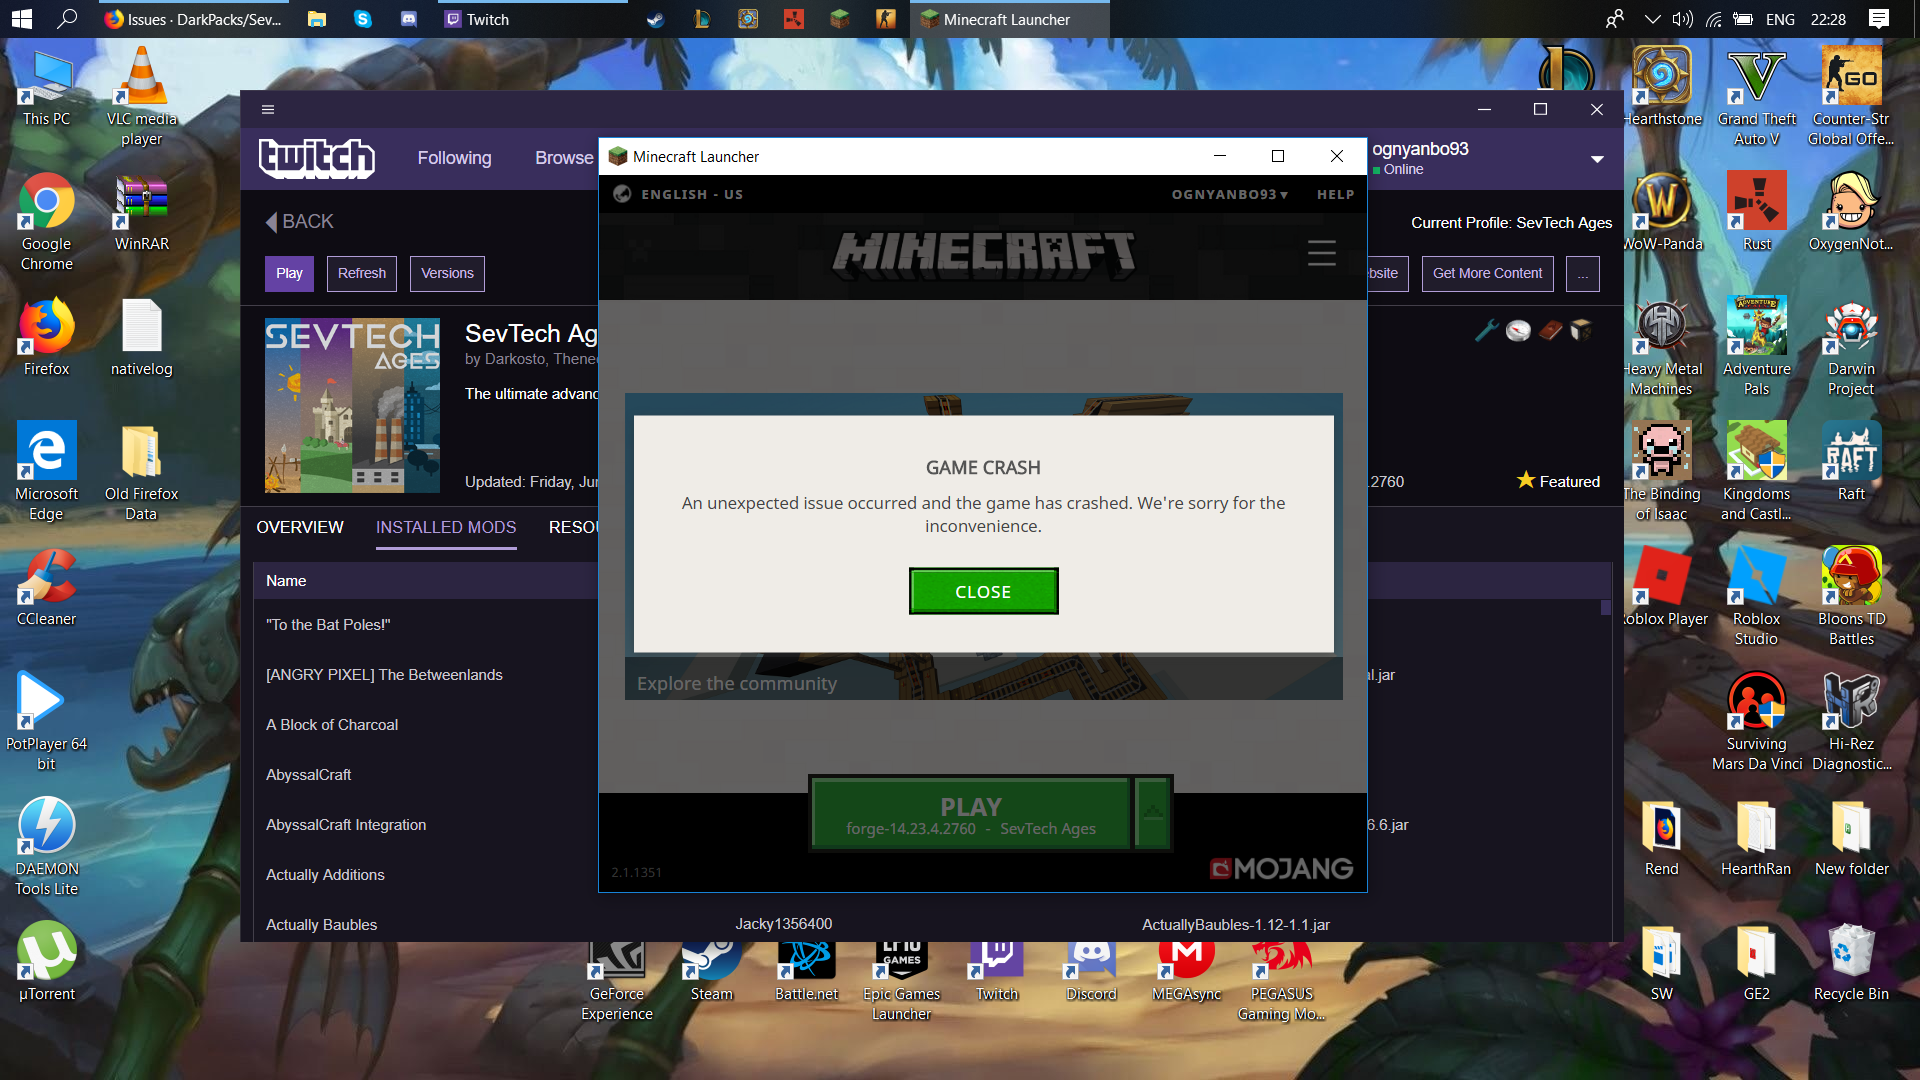The width and height of the screenshot is (1920, 1080).
Task: Switch to INSTALLED MODS tab
Action: tap(446, 527)
